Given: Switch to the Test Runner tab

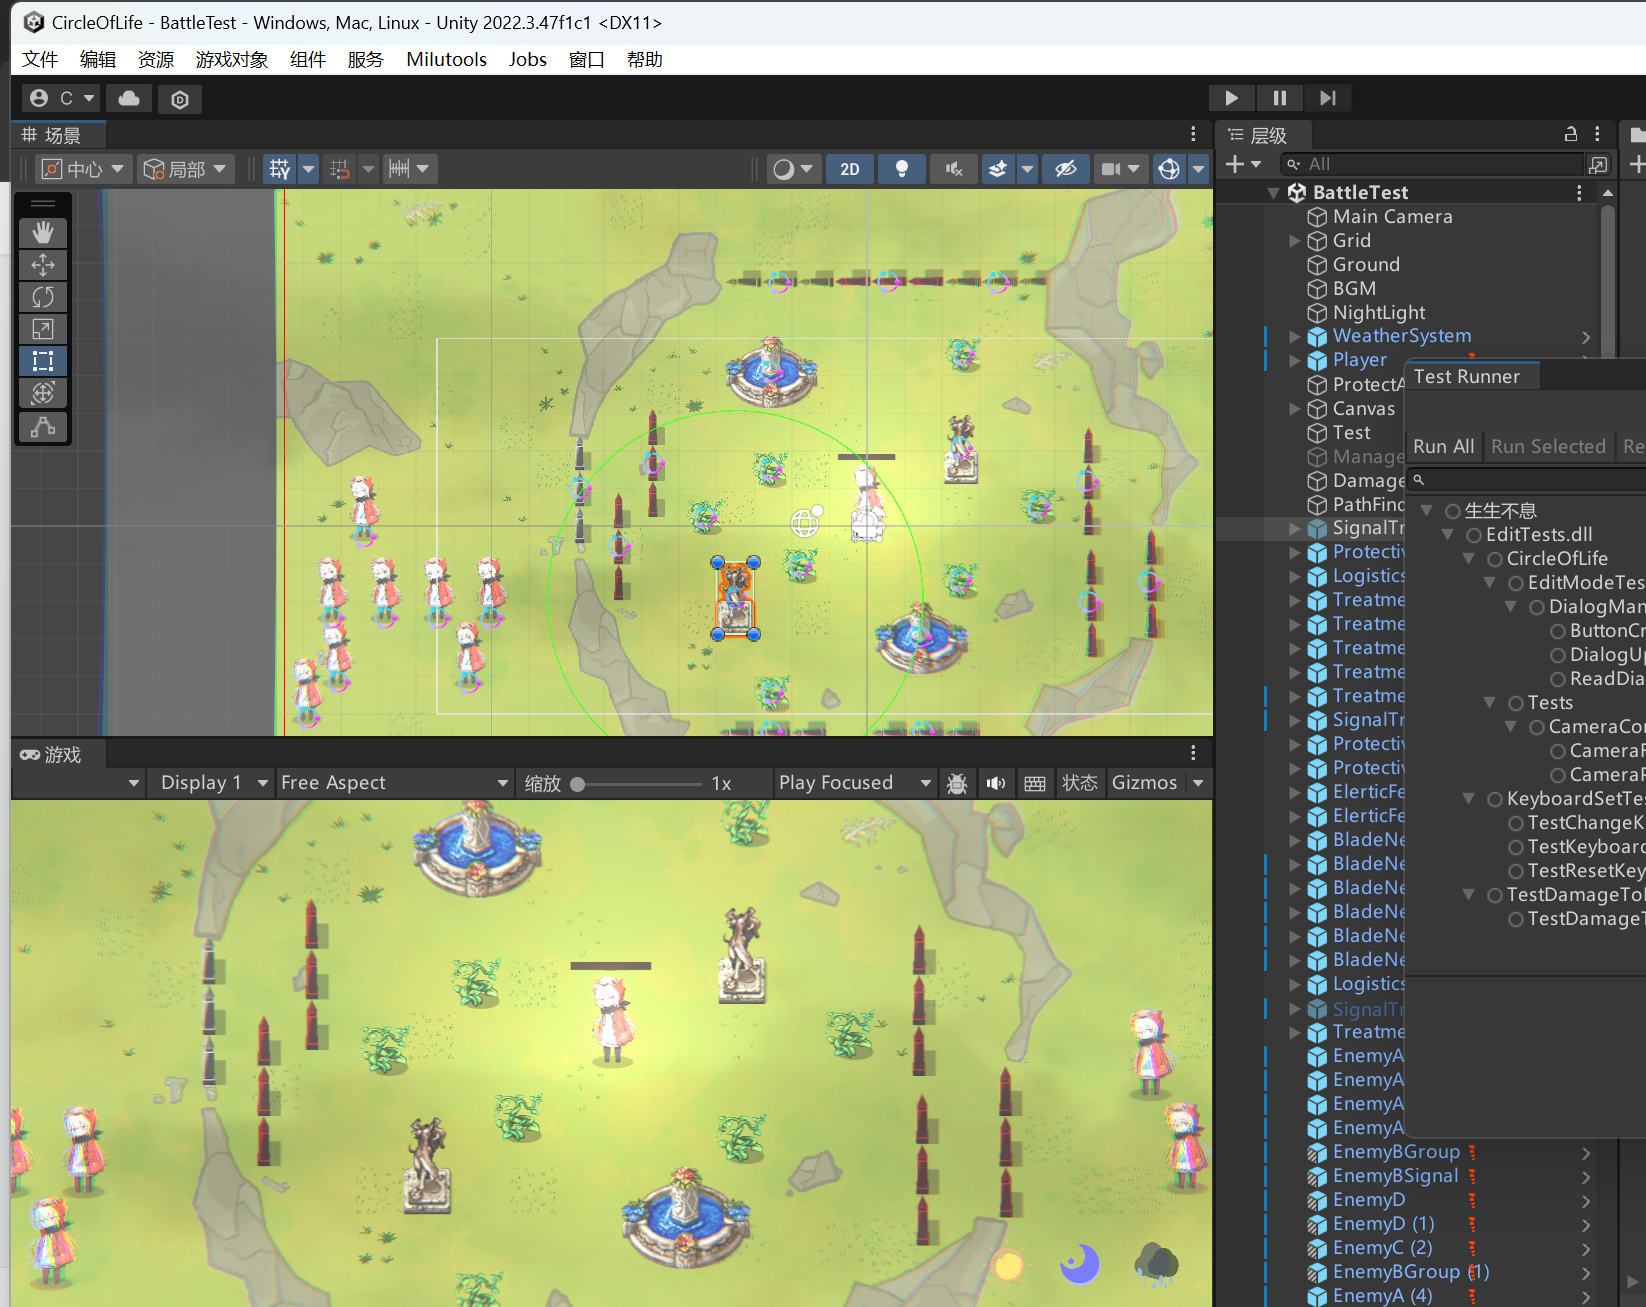Looking at the screenshot, I should coord(1466,376).
